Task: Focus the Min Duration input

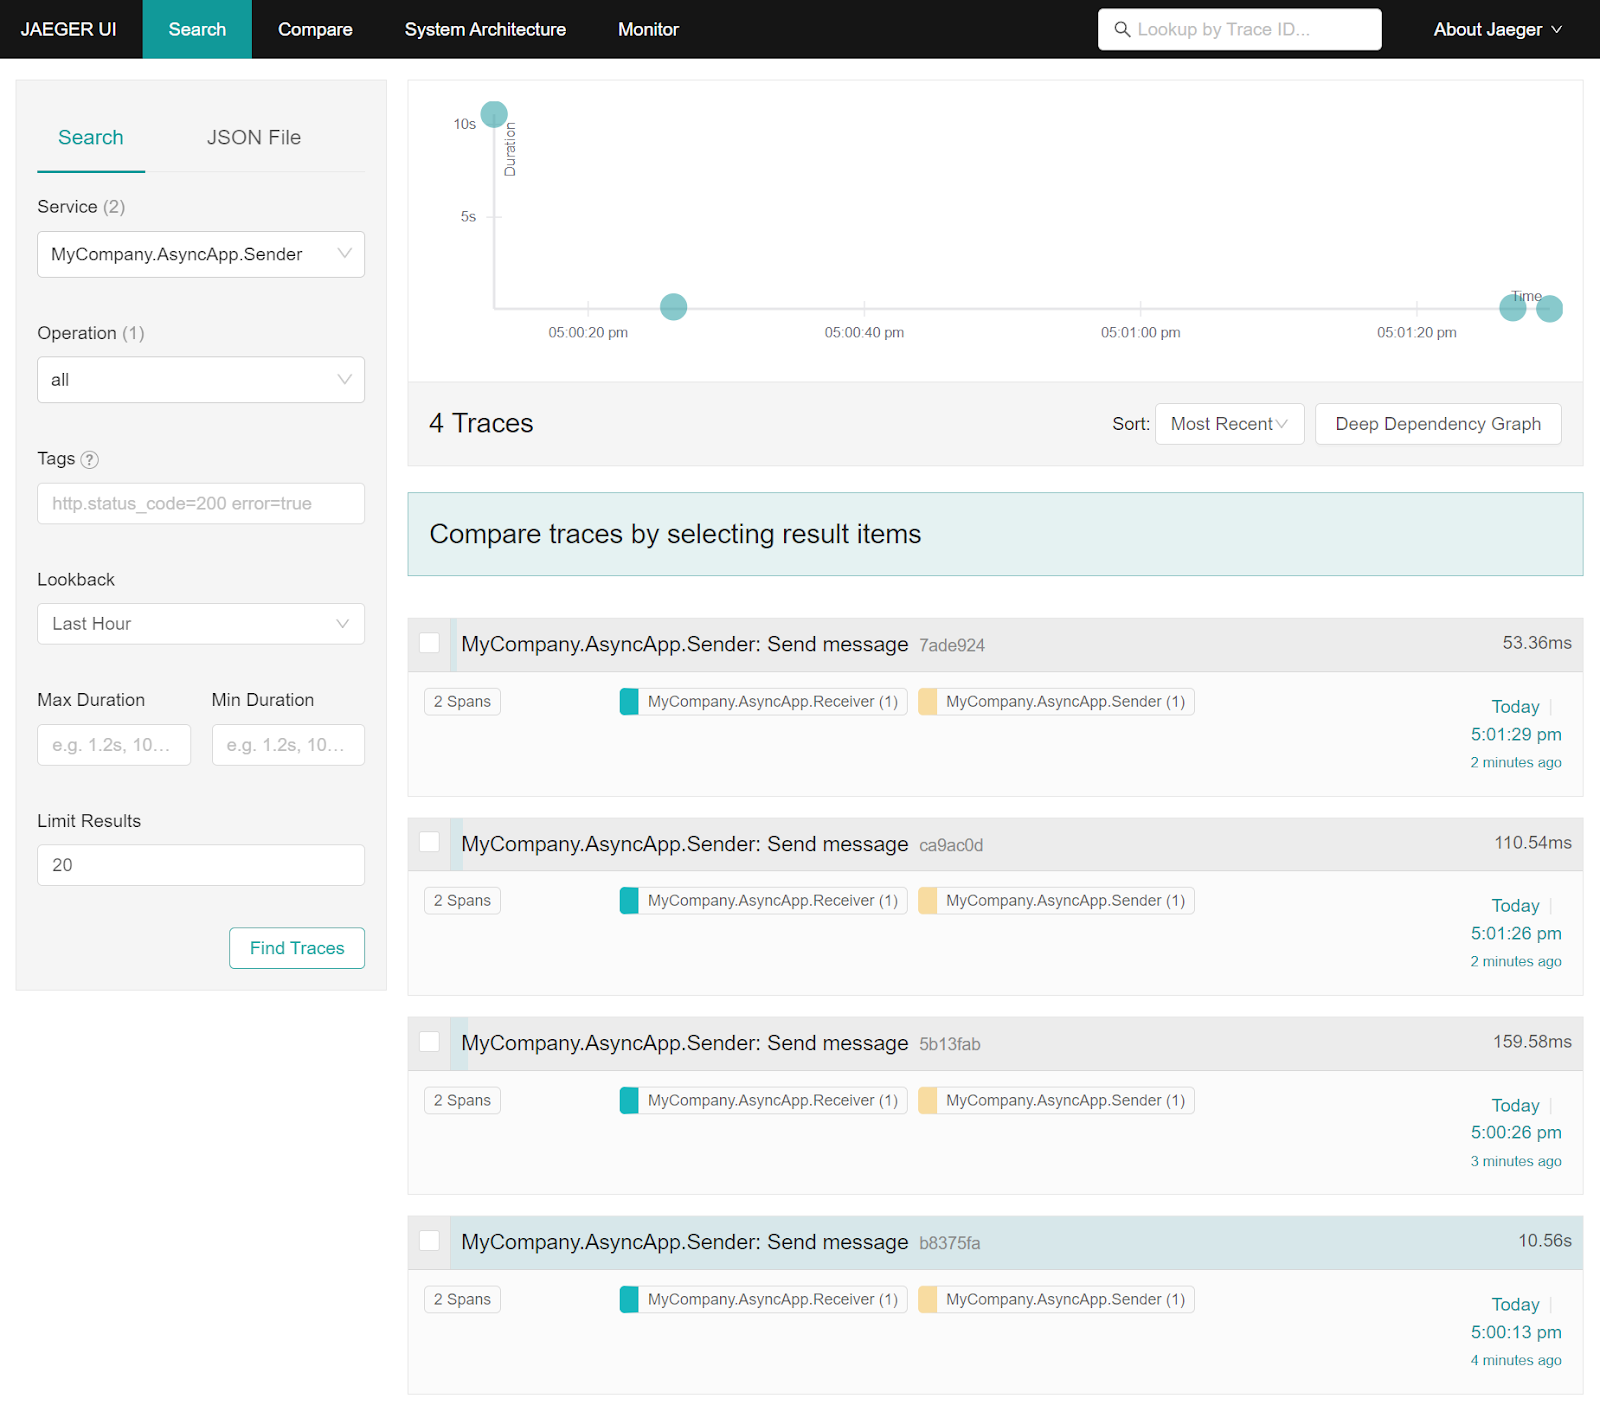Action: pos(288,745)
